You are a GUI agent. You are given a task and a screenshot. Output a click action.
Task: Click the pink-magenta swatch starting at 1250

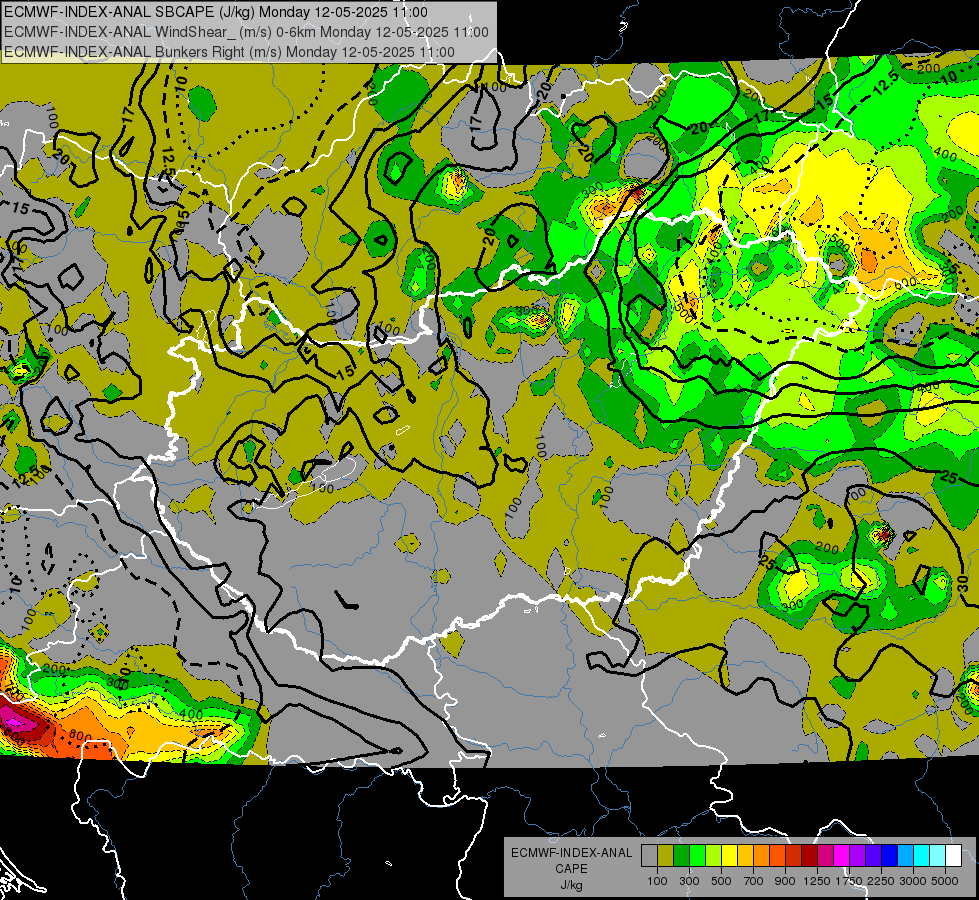(825, 856)
